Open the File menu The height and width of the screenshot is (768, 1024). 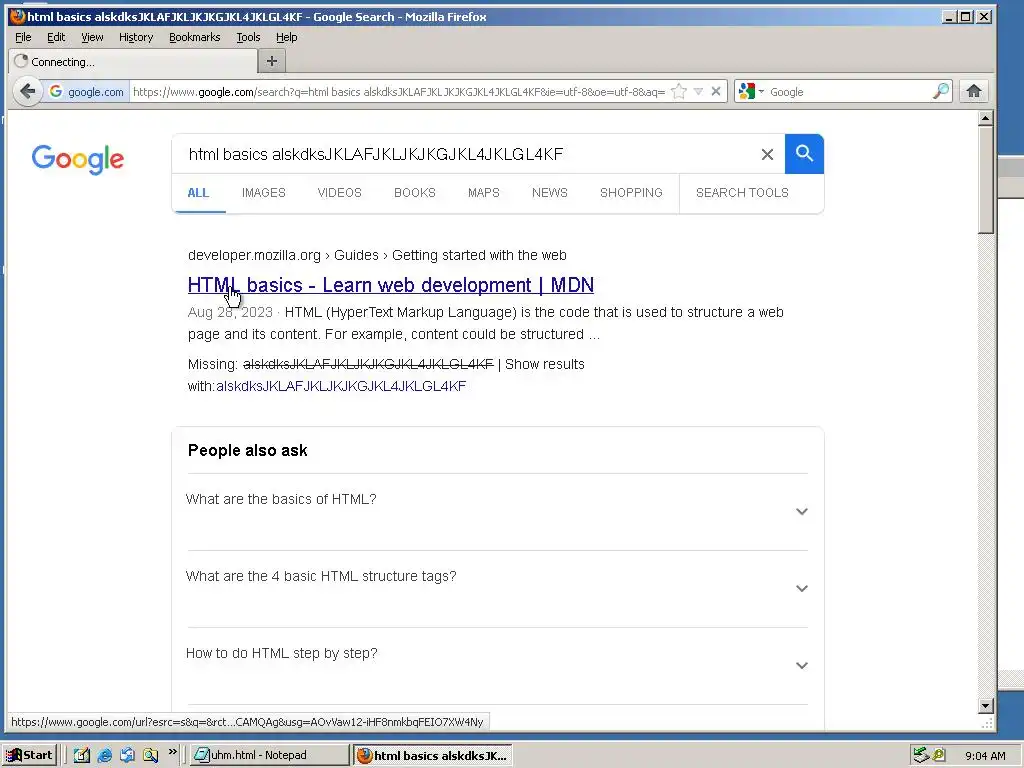[23, 37]
